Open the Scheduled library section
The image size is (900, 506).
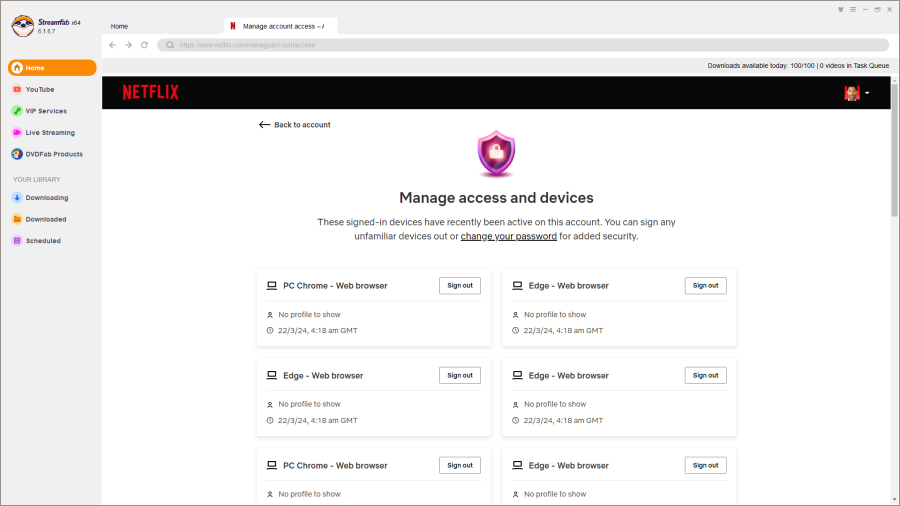pyautogui.click(x=43, y=241)
